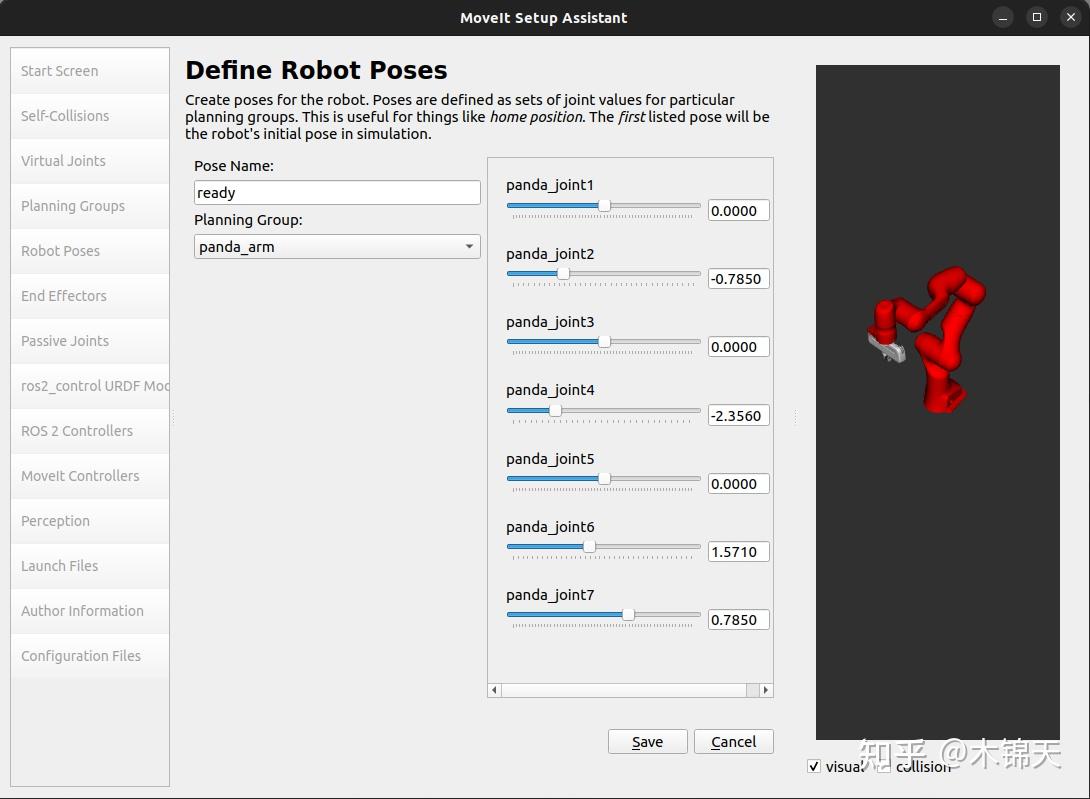Screen dimensions: 1090x799
Task: Select the Planning Groups section
Action: (72, 206)
